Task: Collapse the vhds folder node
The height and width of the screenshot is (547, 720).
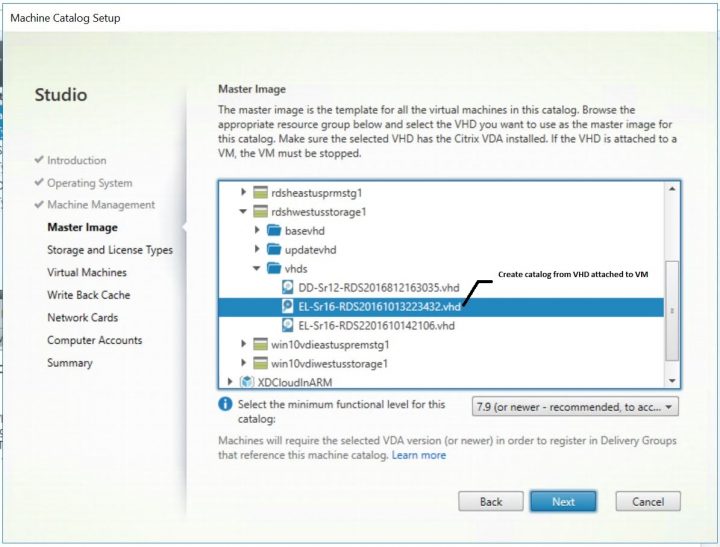Action: pyautogui.click(x=257, y=268)
